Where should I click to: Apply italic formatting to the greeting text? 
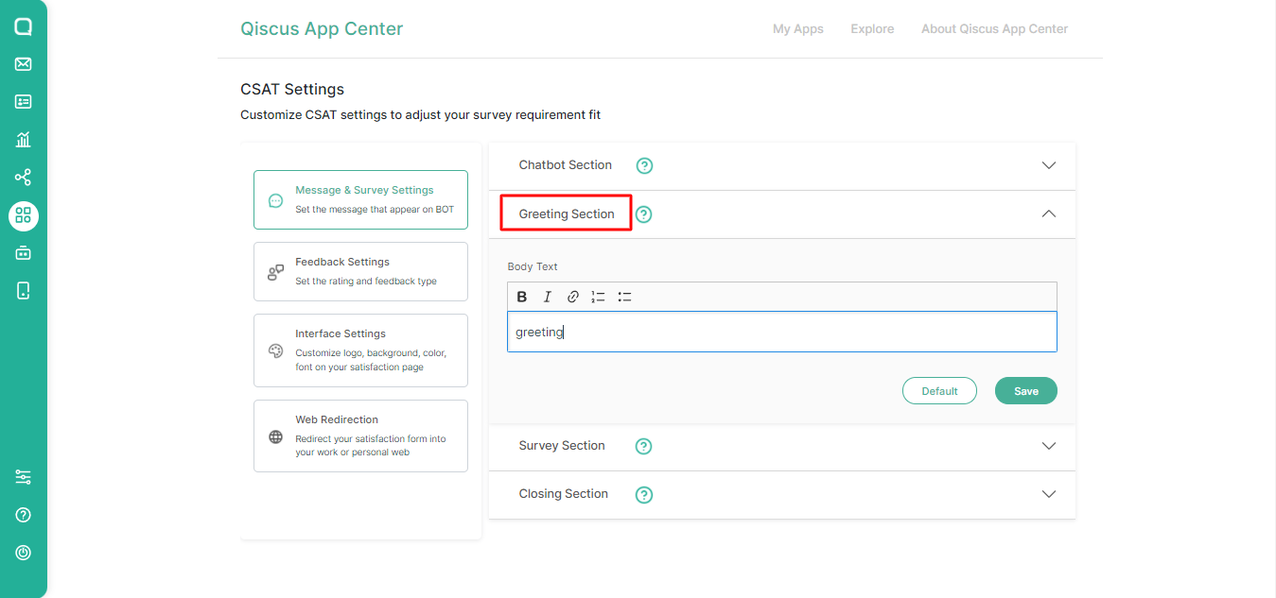tap(547, 296)
